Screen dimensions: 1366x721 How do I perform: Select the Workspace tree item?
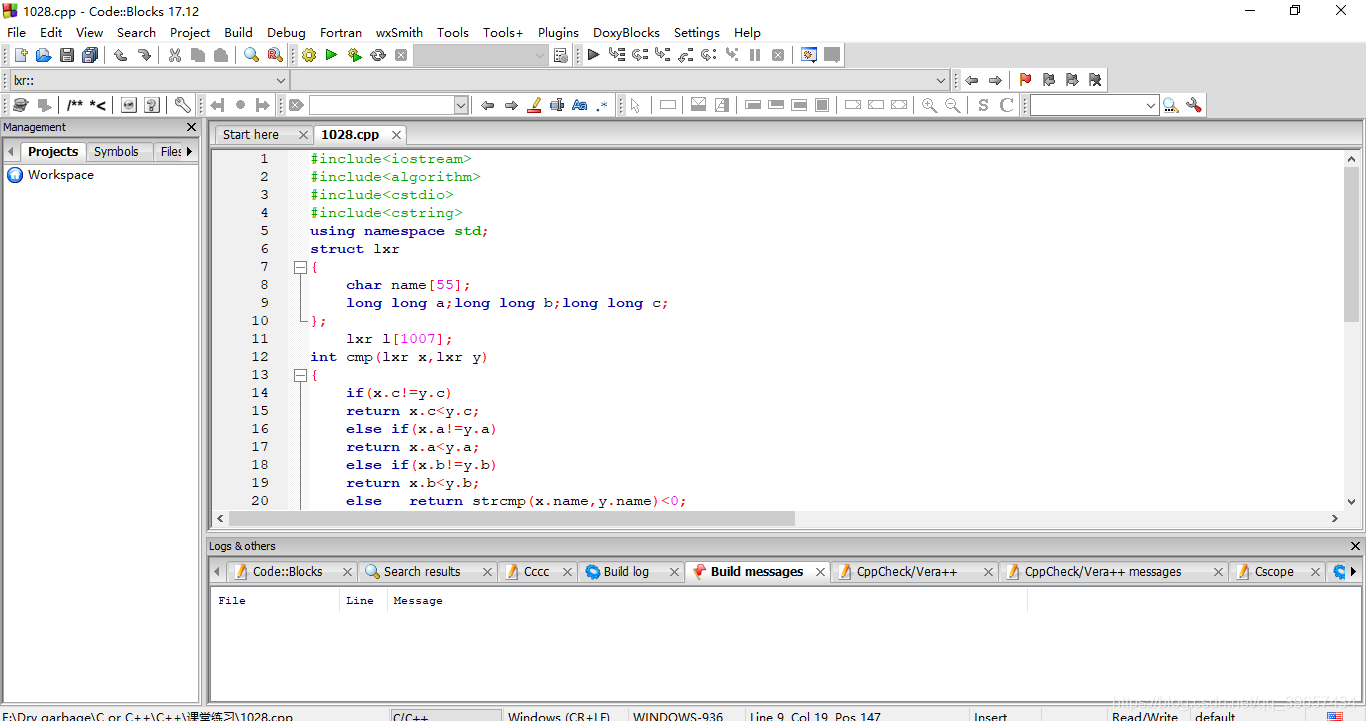click(x=60, y=175)
